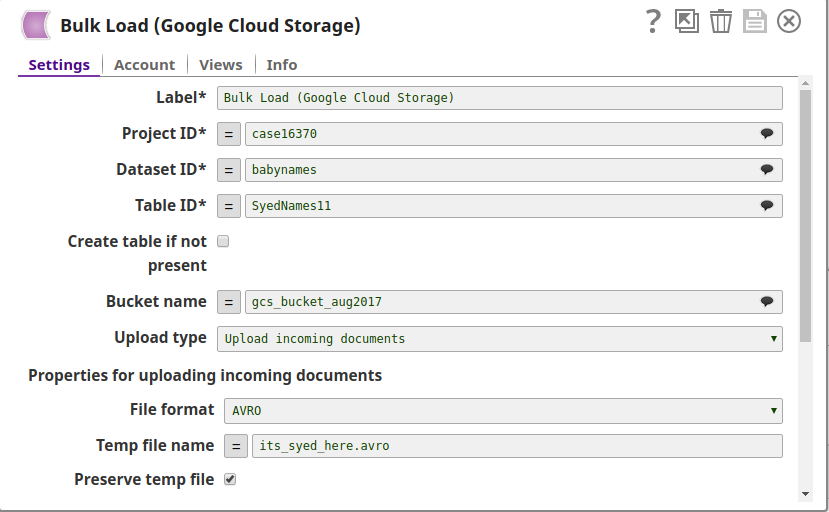Click the scrollbar down arrow
This screenshot has width=829, height=512.
coord(805,494)
